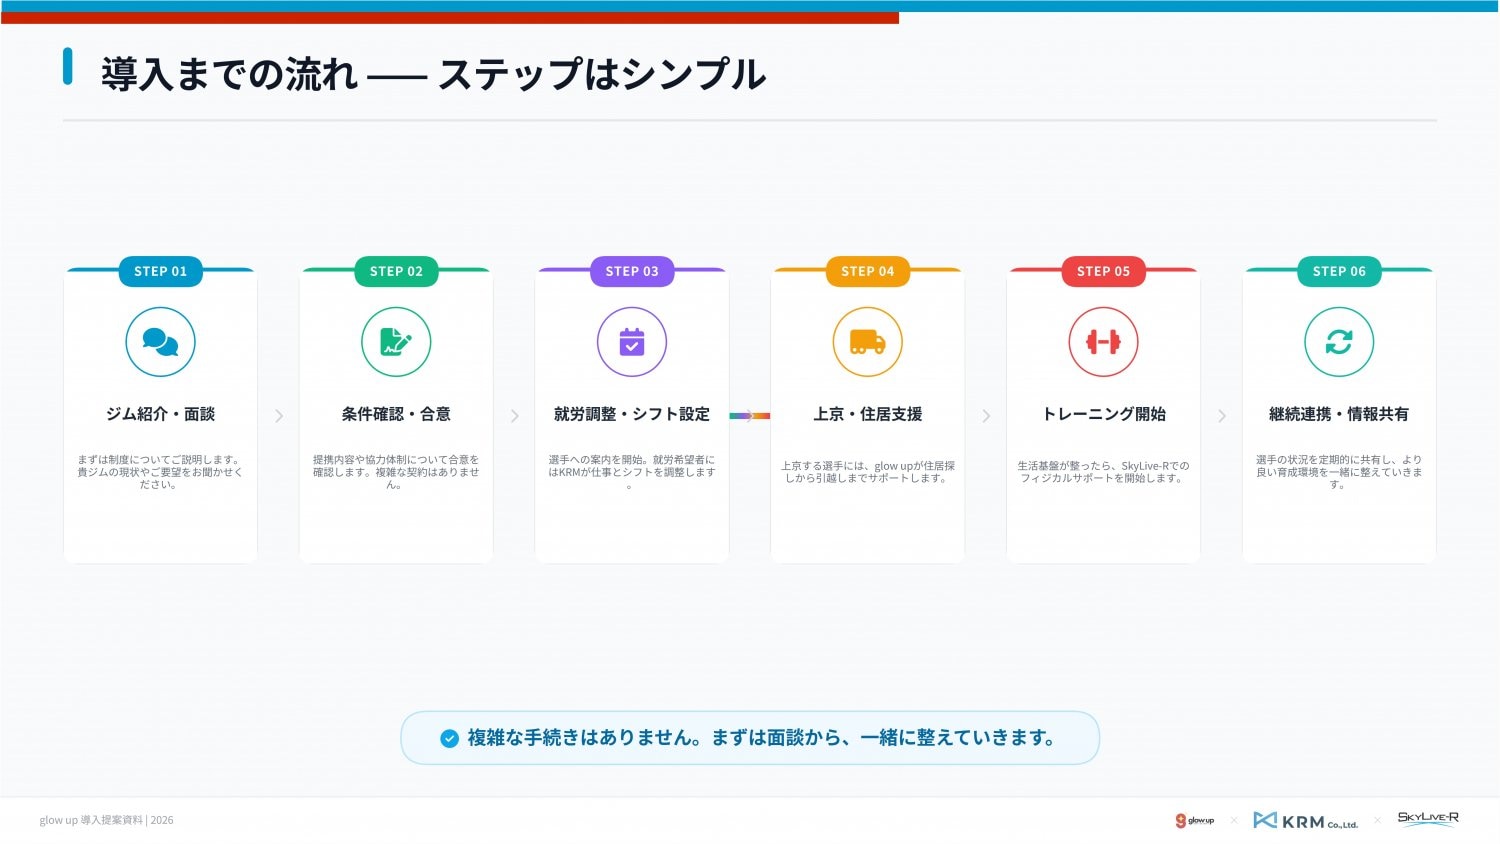The height and width of the screenshot is (844, 1500).
Task: Click the STEP 06 teal badge
Action: 1339,271
